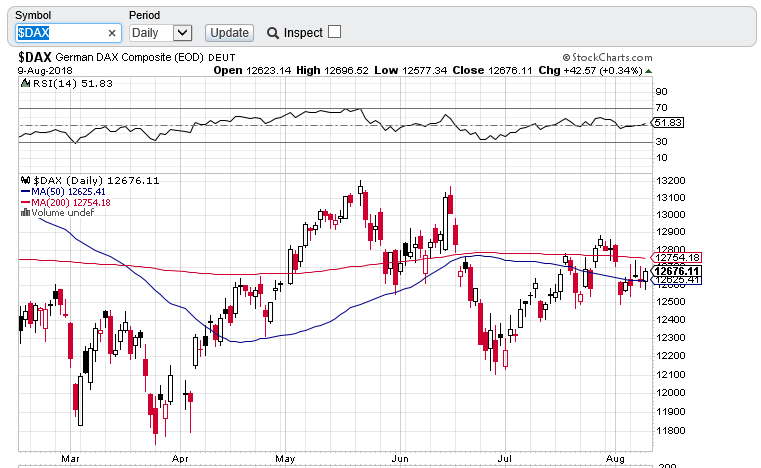Open the Period dropdown arrow
This screenshot has width=761, height=468.
tap(182, 33)
